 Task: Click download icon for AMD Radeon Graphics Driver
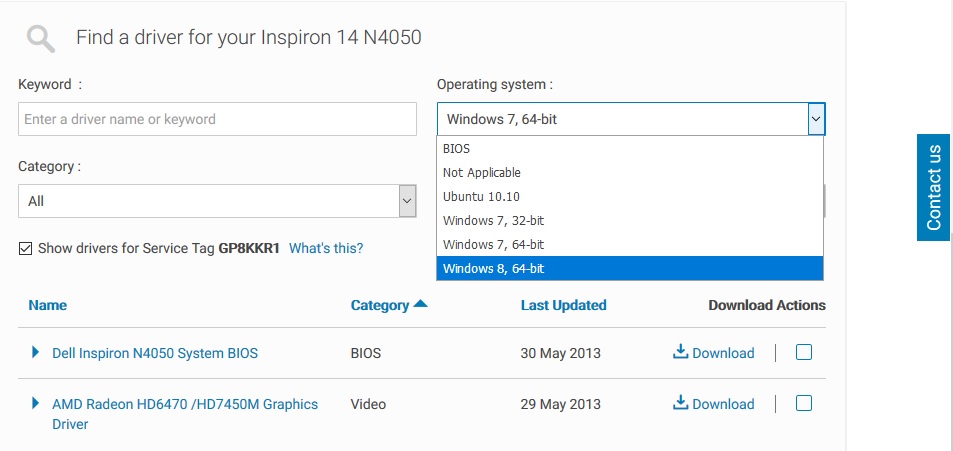pyautogui.click(x=680, y=403)
